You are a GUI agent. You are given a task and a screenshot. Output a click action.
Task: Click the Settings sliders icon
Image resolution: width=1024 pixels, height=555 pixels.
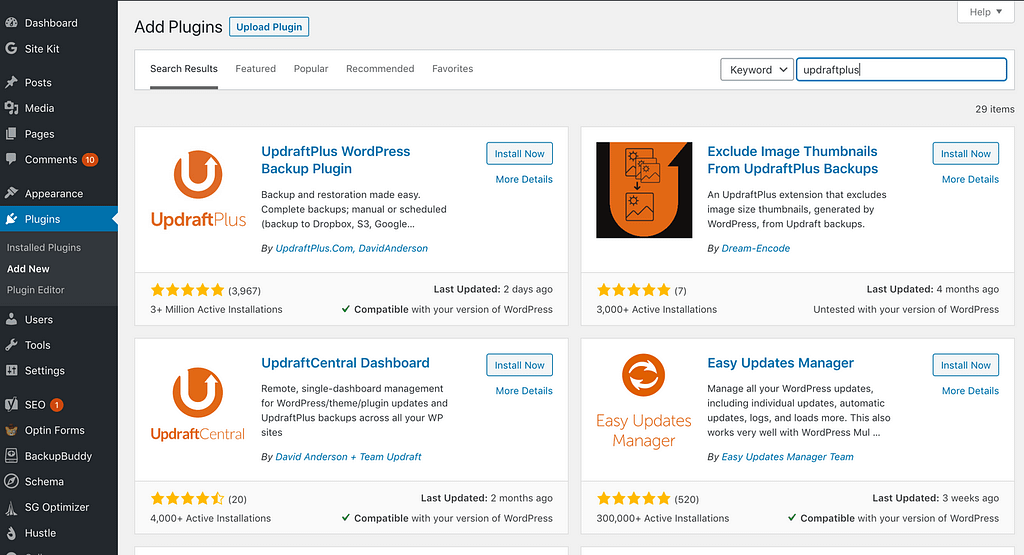coord(11,370)
